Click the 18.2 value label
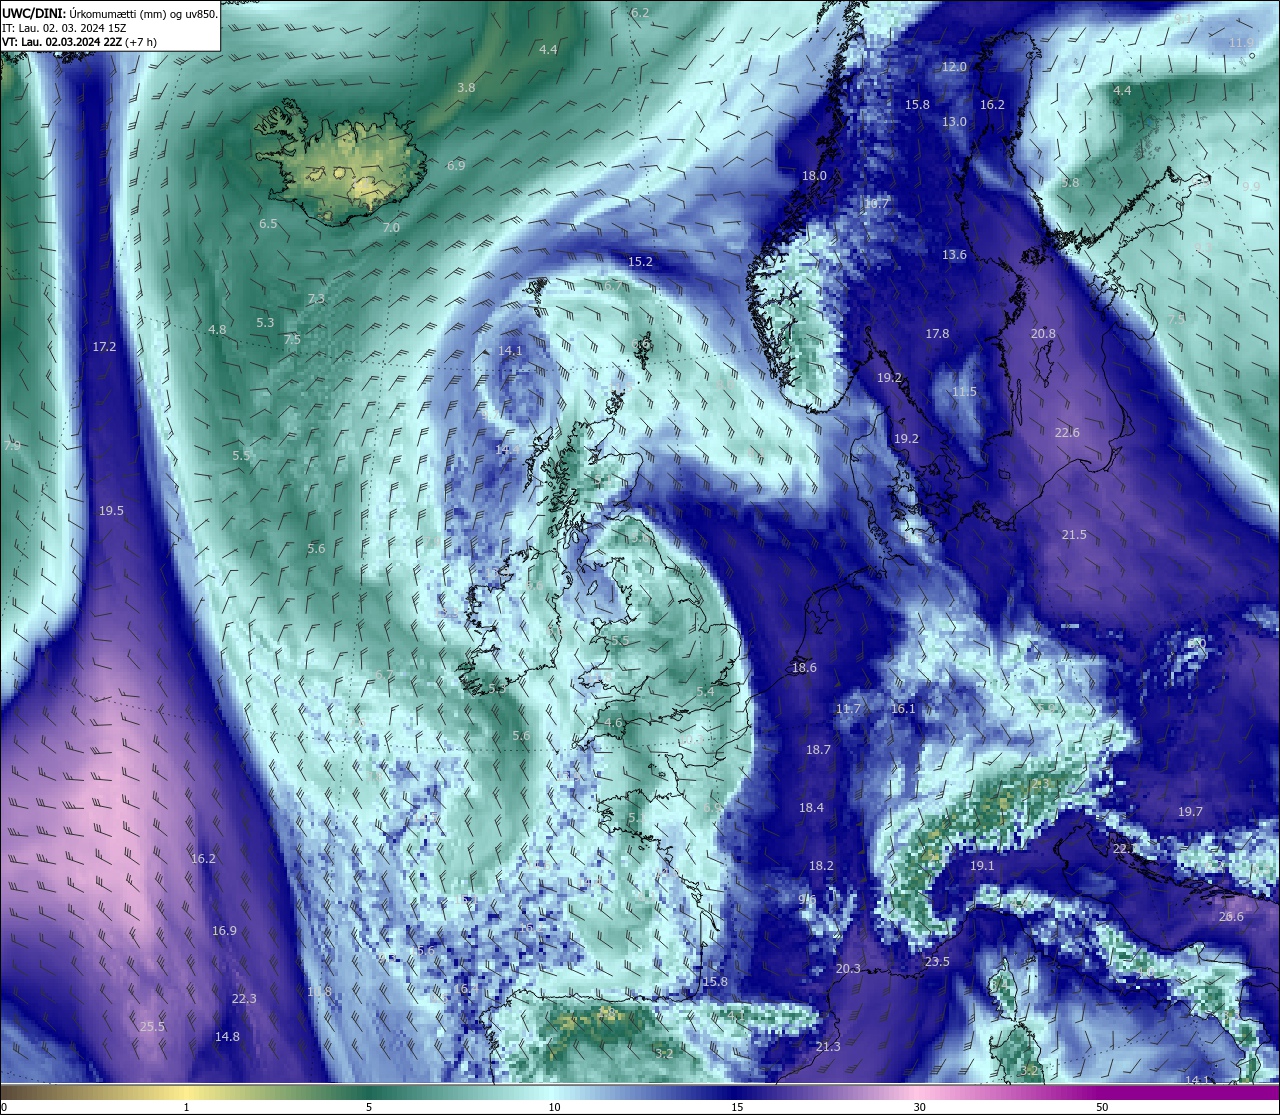 coord(821,866)
